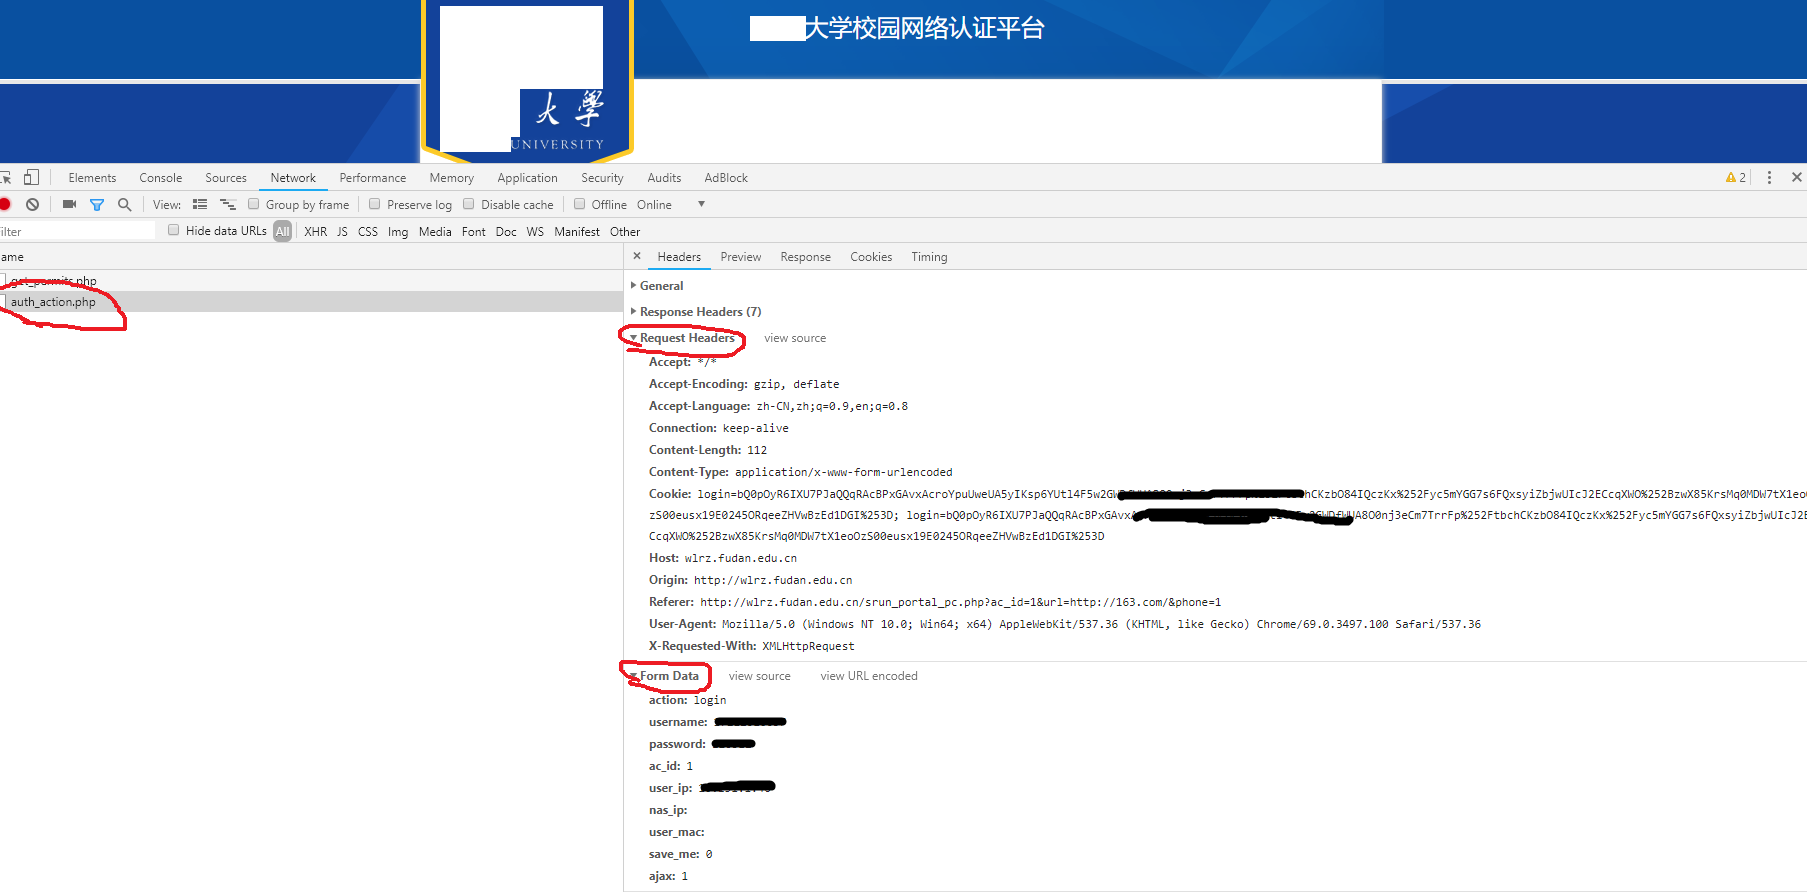Click the university logo on the page
1807x892 pixels.
point(528,80)
